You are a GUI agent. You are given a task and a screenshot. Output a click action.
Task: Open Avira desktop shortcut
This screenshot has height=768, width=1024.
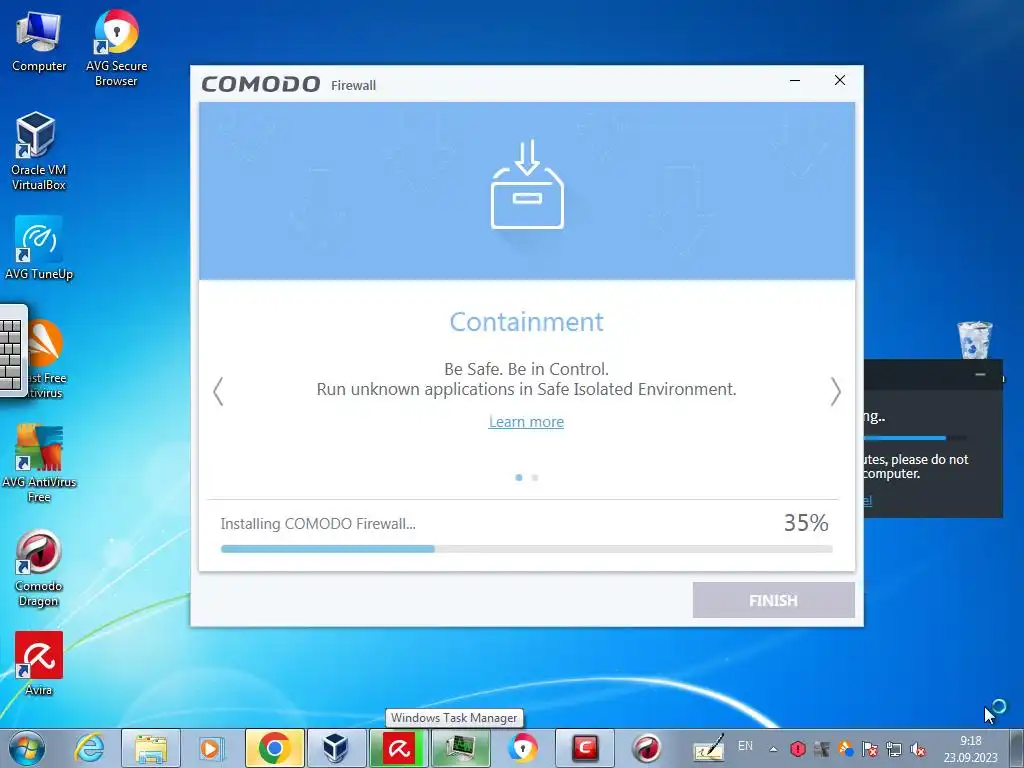pos(39,664)
